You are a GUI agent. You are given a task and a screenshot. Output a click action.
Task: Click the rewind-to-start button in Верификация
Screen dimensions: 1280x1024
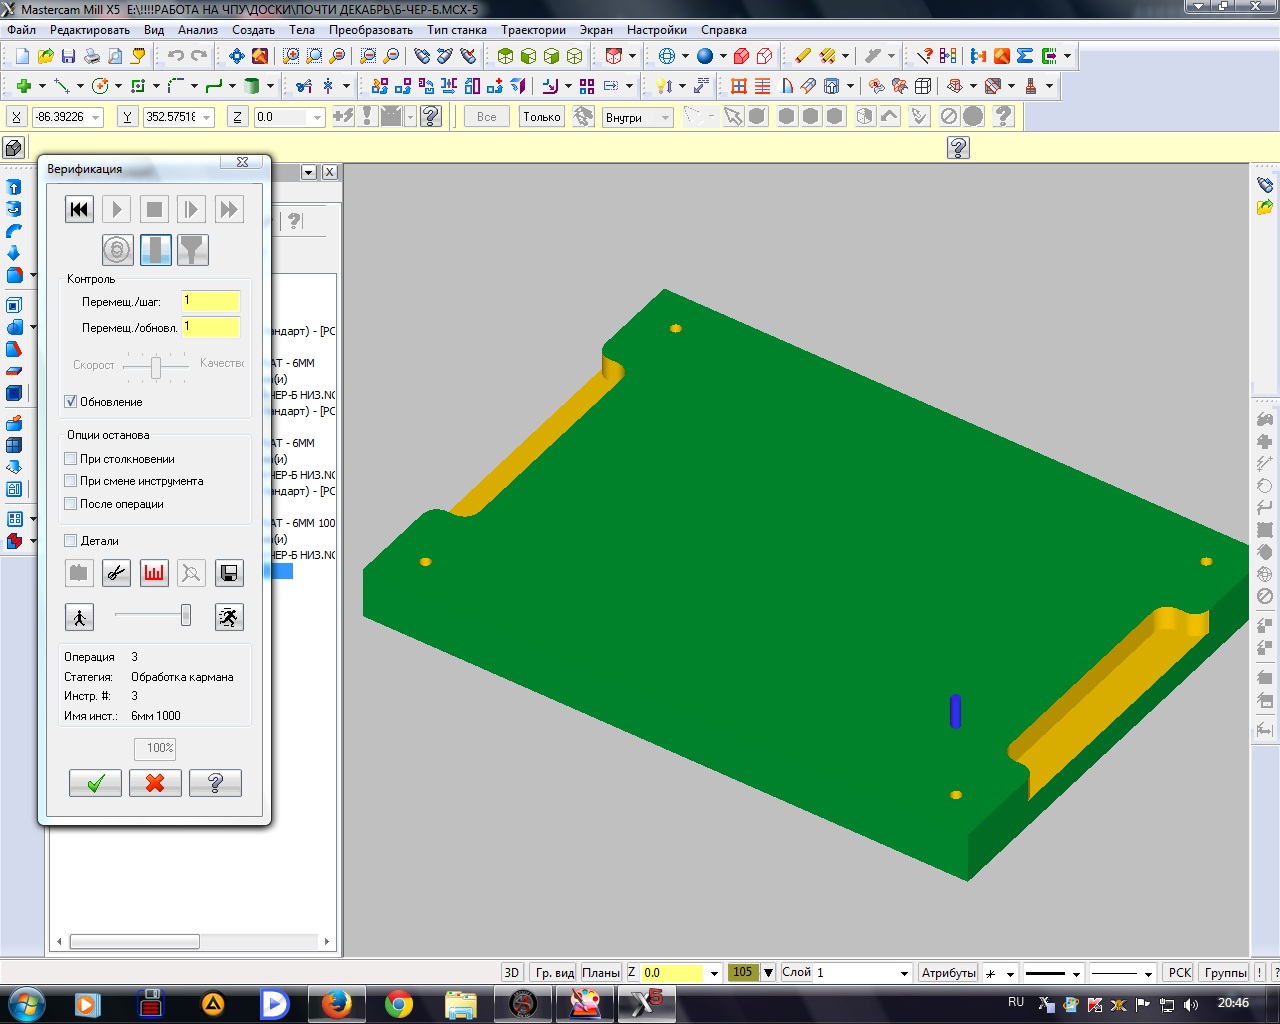(79, 209)
